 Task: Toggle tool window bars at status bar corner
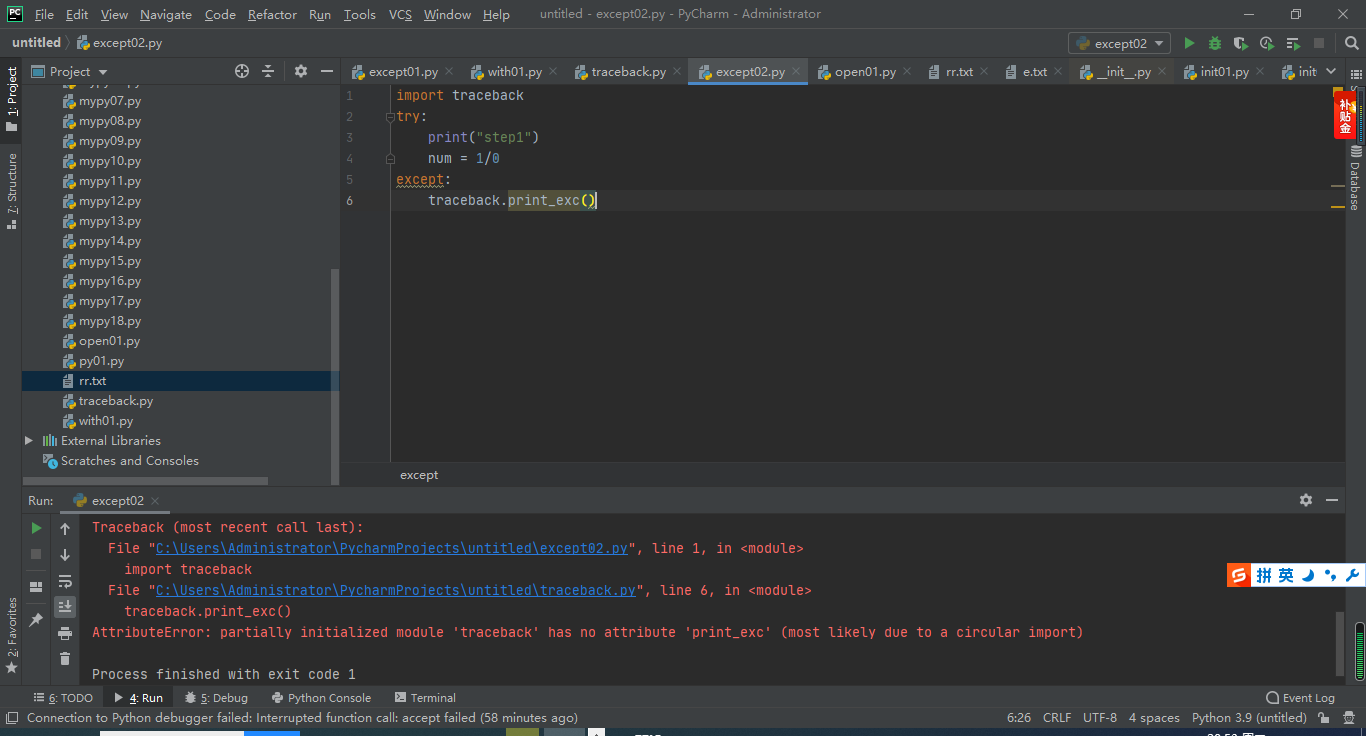coord(11,718)
